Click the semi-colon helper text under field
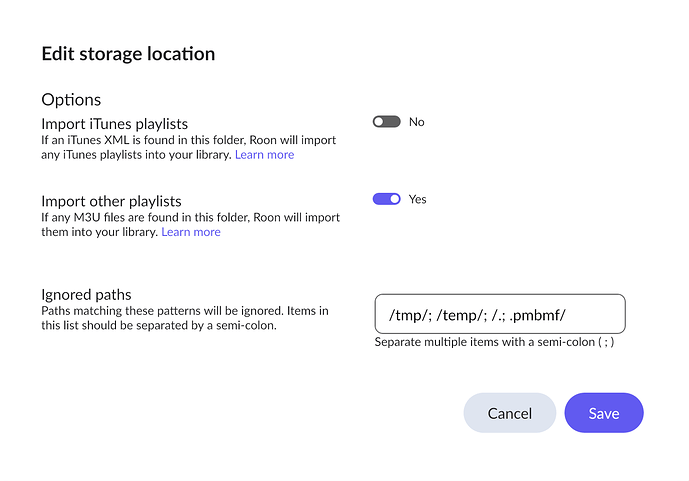Image resolution: width=689 pixels, height=481 pixels. [494, 342]
